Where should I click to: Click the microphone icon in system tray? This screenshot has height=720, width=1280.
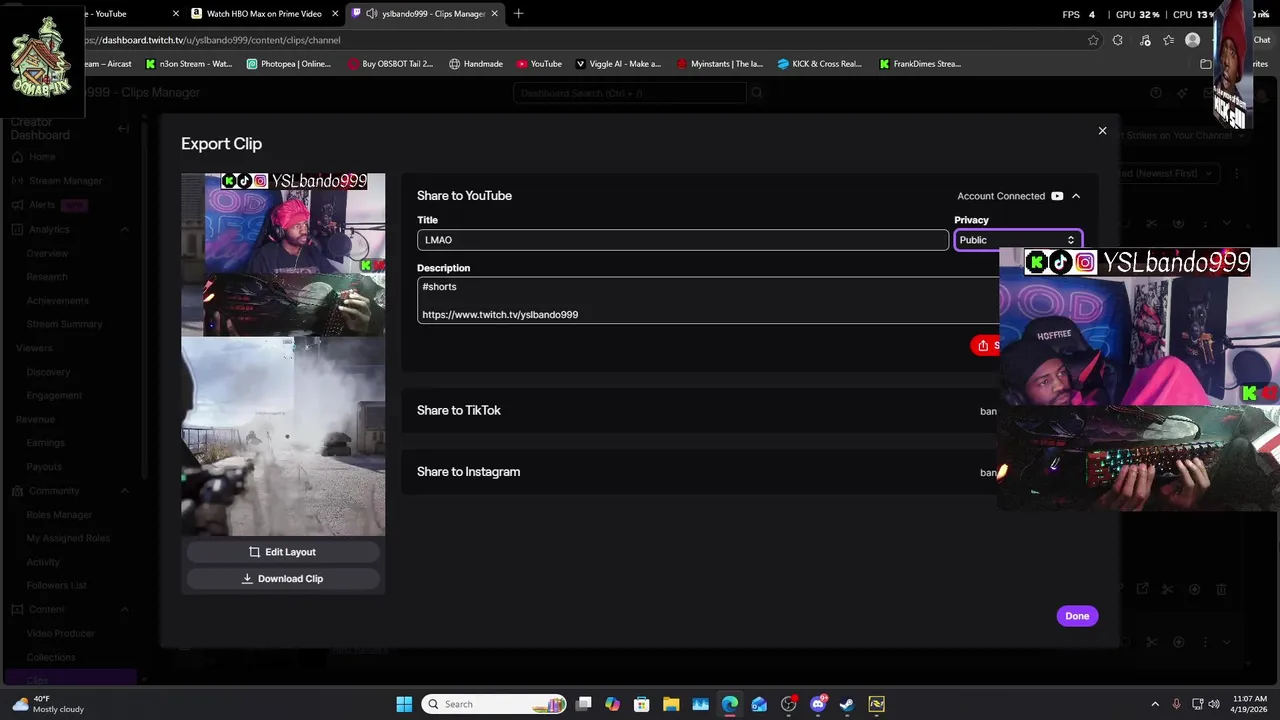[1176, 704]
